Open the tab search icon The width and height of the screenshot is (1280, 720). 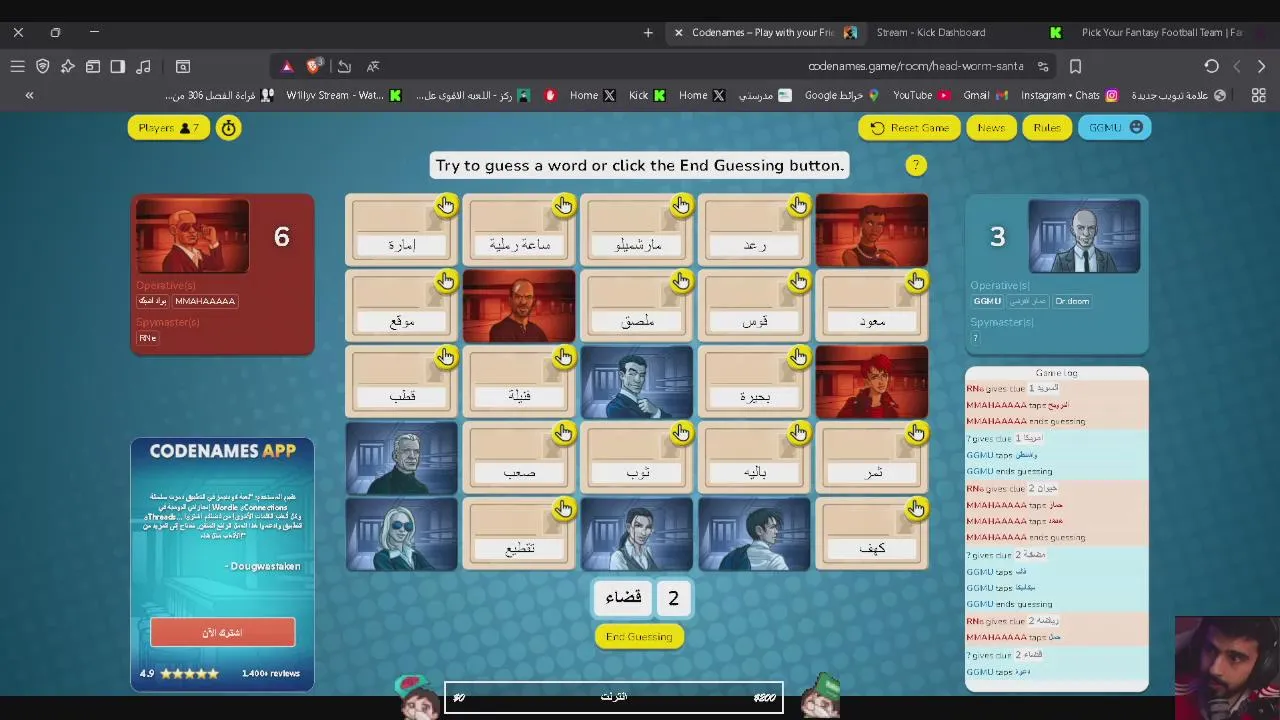pos(183,66)
